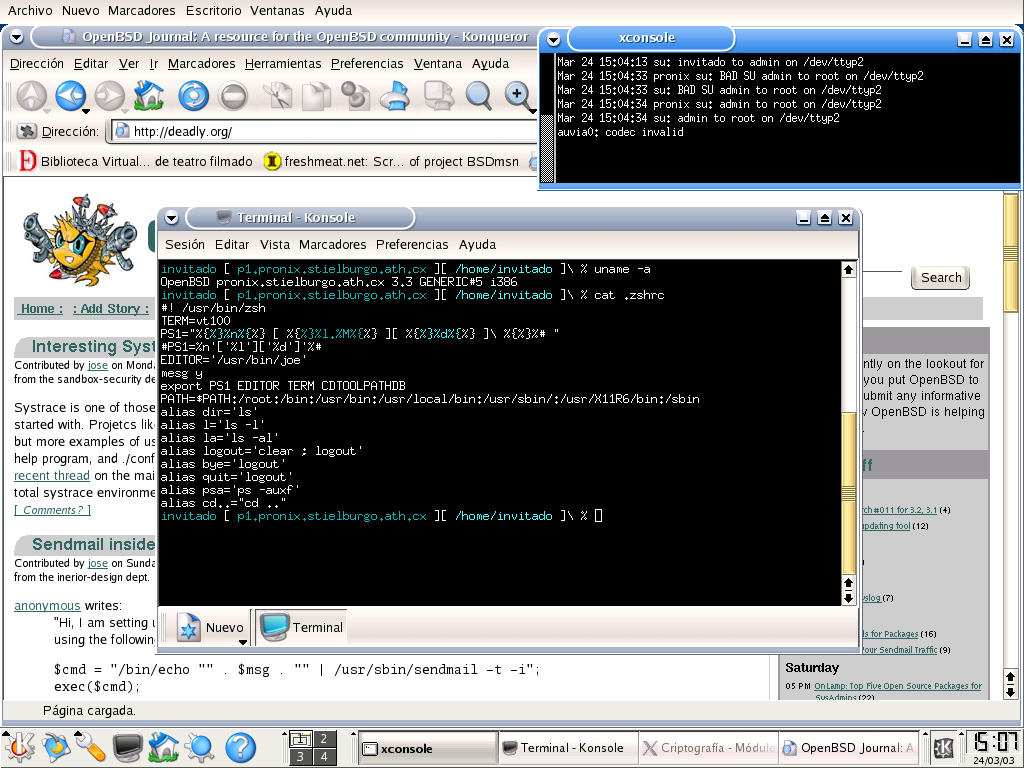Open the Help question-mark icon on the panel

[240, 747]
